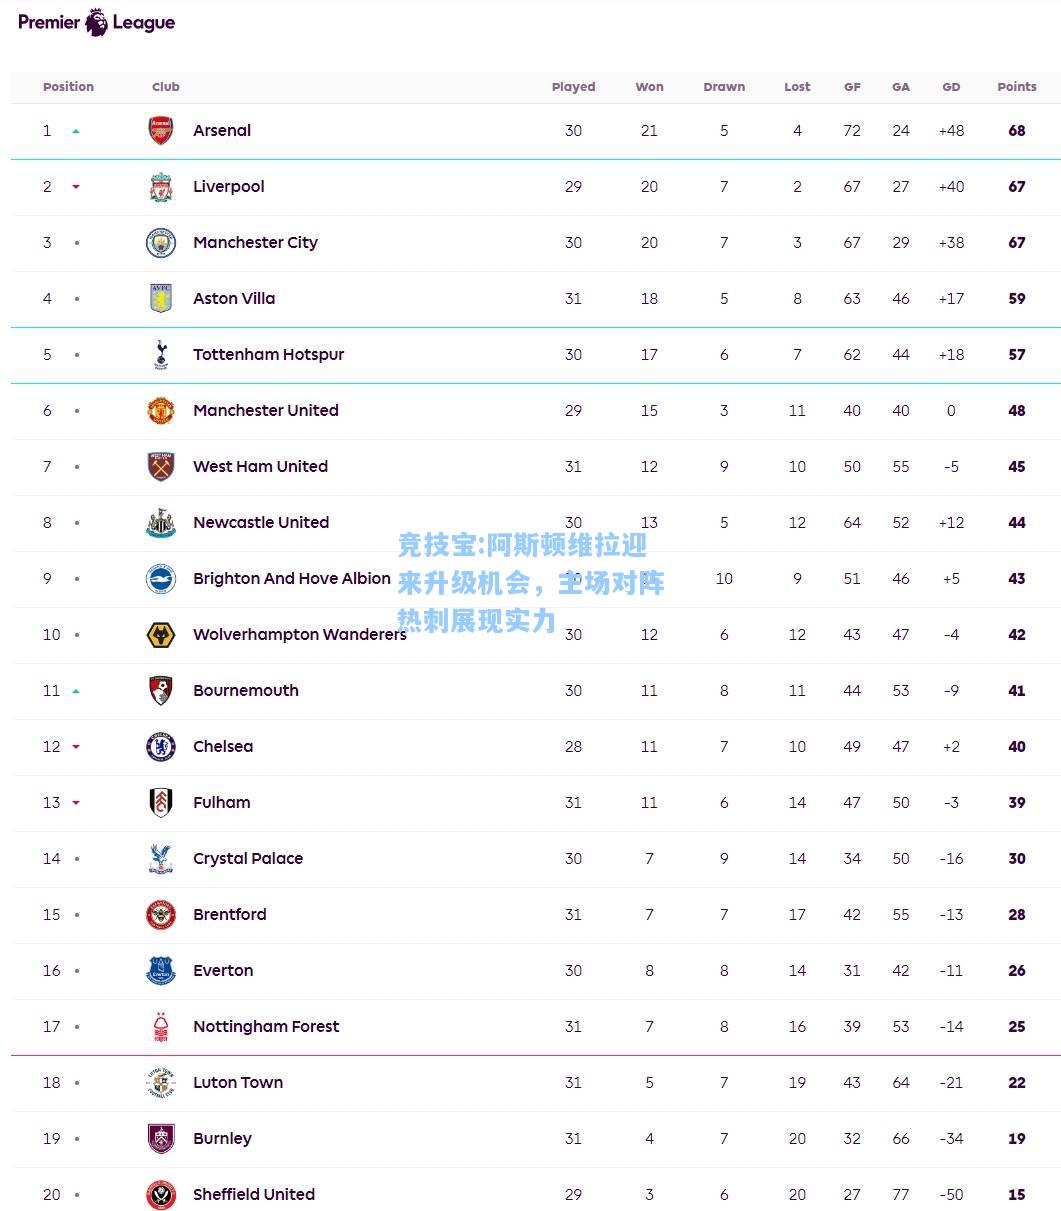Click the Sheffield United crest
Image resolution: width=1061 pixels, height=1211 pixels.
coord(161,1195)
